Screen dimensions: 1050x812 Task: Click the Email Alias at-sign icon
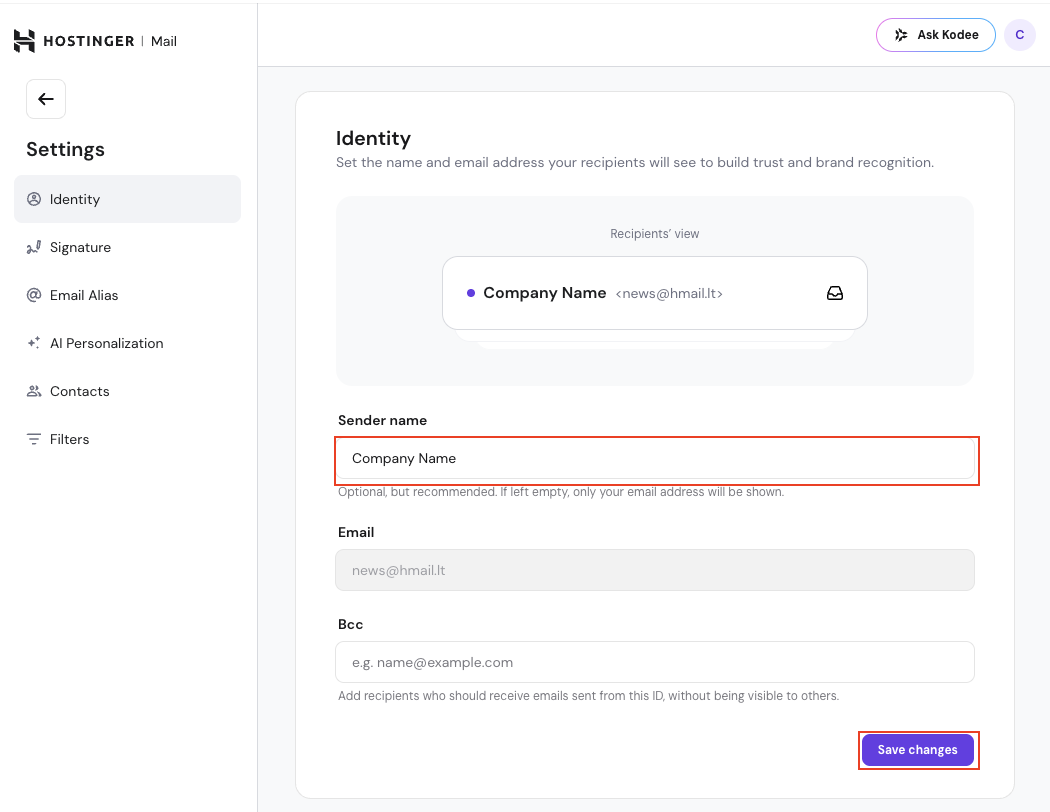click(34, 295)
